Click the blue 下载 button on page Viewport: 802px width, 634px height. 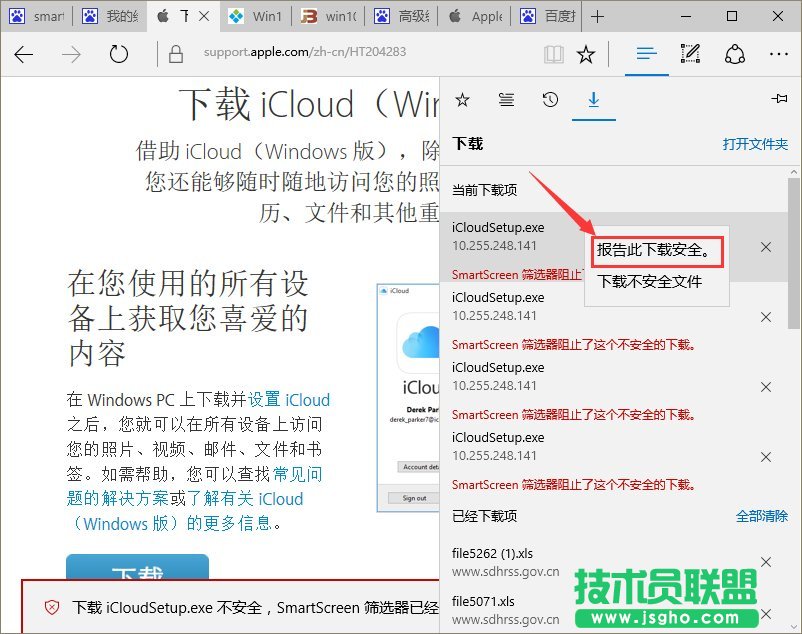coord(138,567)
